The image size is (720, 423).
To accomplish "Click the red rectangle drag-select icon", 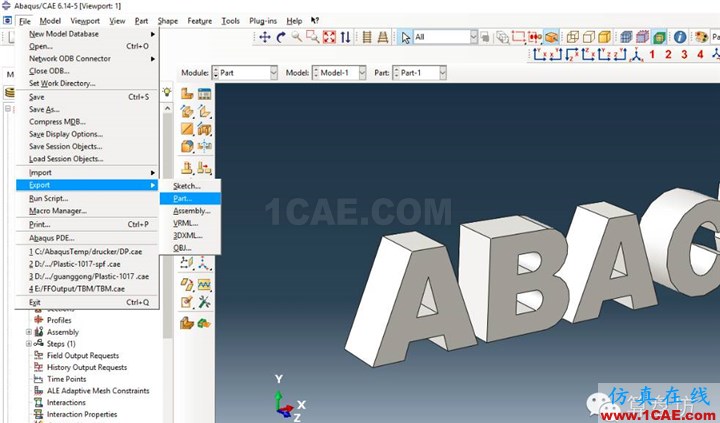I will 518,37.
